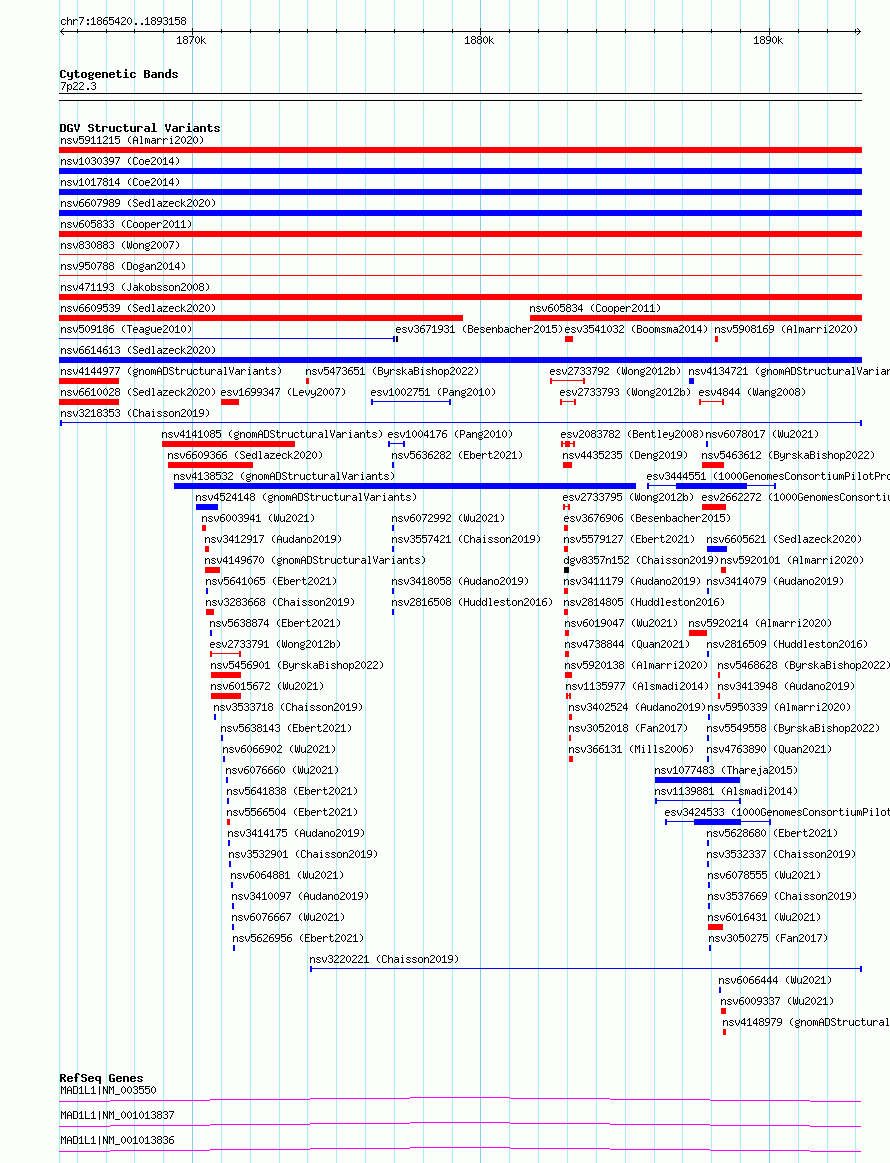
Task: Click the long blue nsv4138532 variant bar
Action: click(x=404, y=486)
